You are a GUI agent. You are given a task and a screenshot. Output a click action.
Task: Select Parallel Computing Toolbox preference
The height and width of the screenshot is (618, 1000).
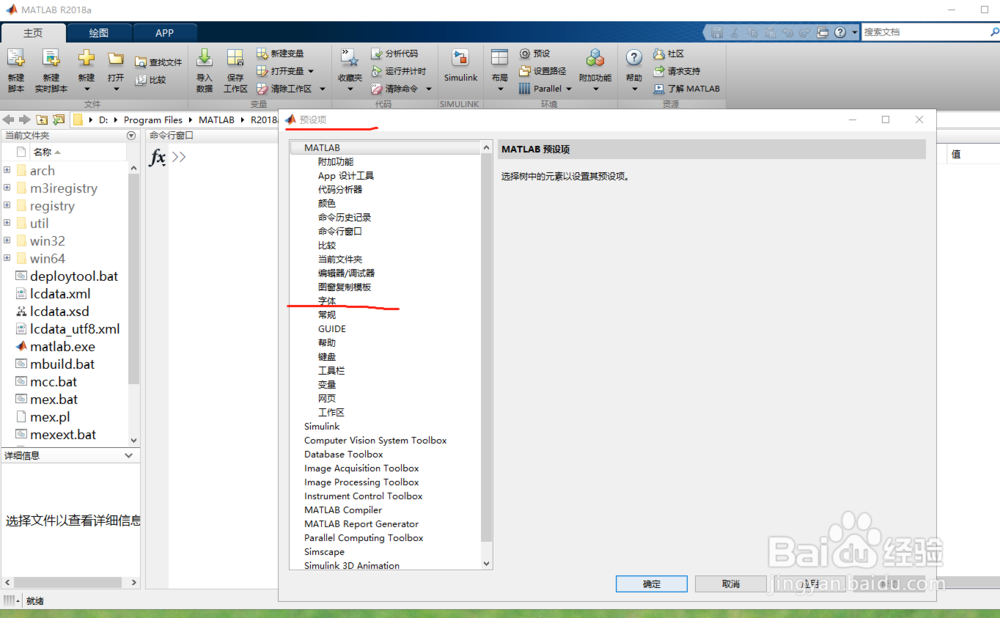coord(364,538)
